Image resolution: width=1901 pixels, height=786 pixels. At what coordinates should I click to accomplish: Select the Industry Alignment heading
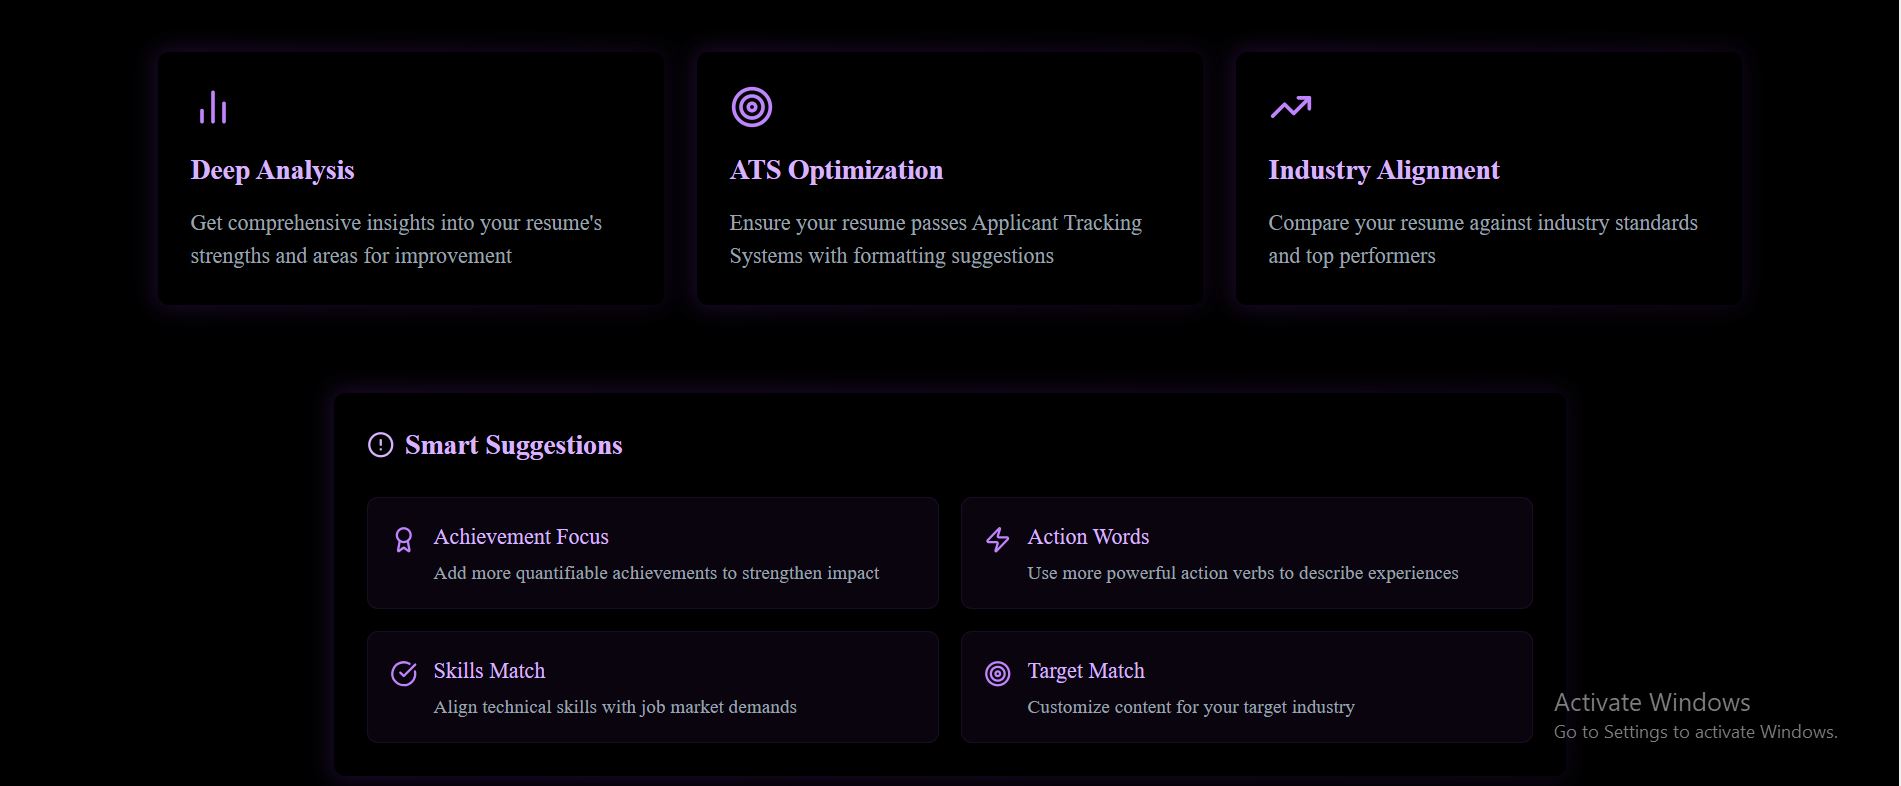pyautogui.click(x=1383, y=170)
